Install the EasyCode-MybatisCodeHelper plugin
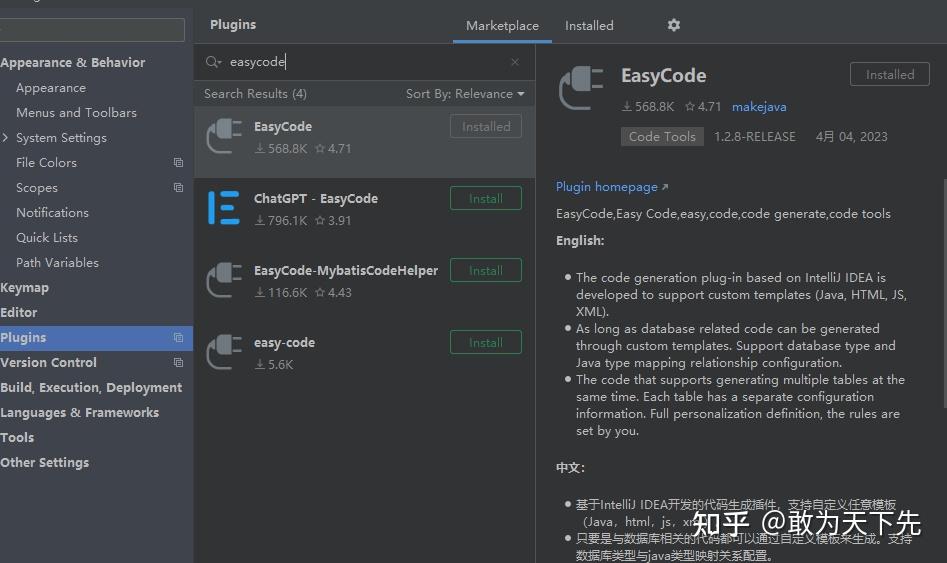Viewport: 947px width, 563px height. pyautogui.click(x=486, y=271)
